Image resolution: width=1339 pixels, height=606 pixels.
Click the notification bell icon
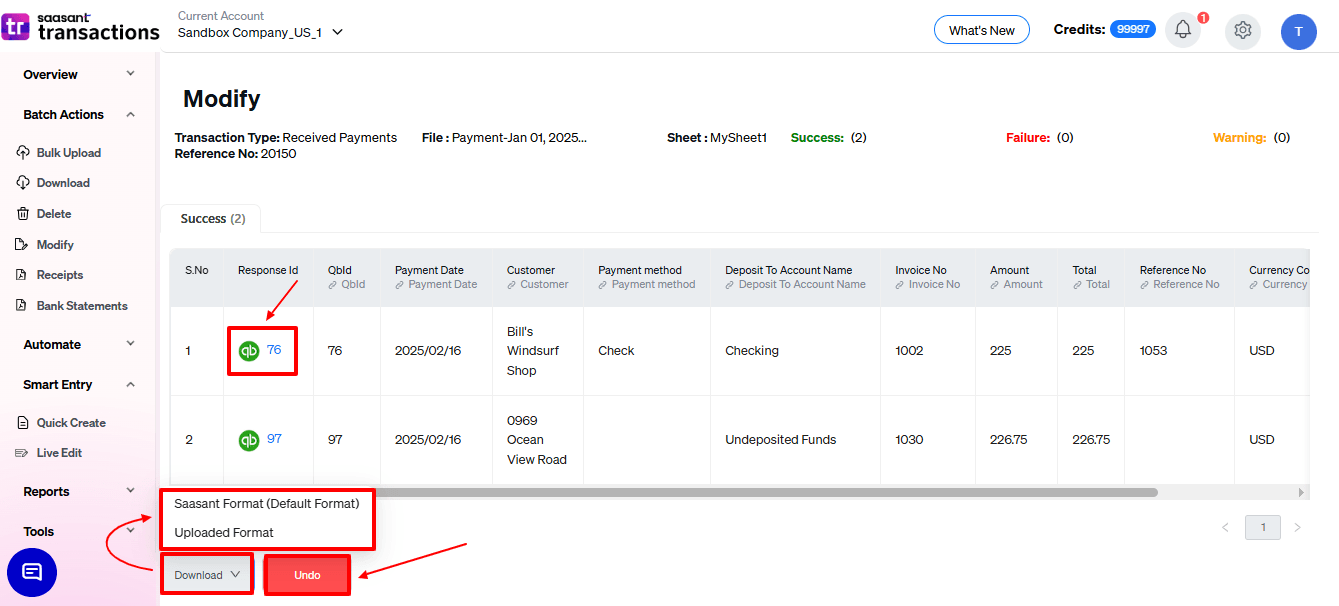click(1182, 30)
